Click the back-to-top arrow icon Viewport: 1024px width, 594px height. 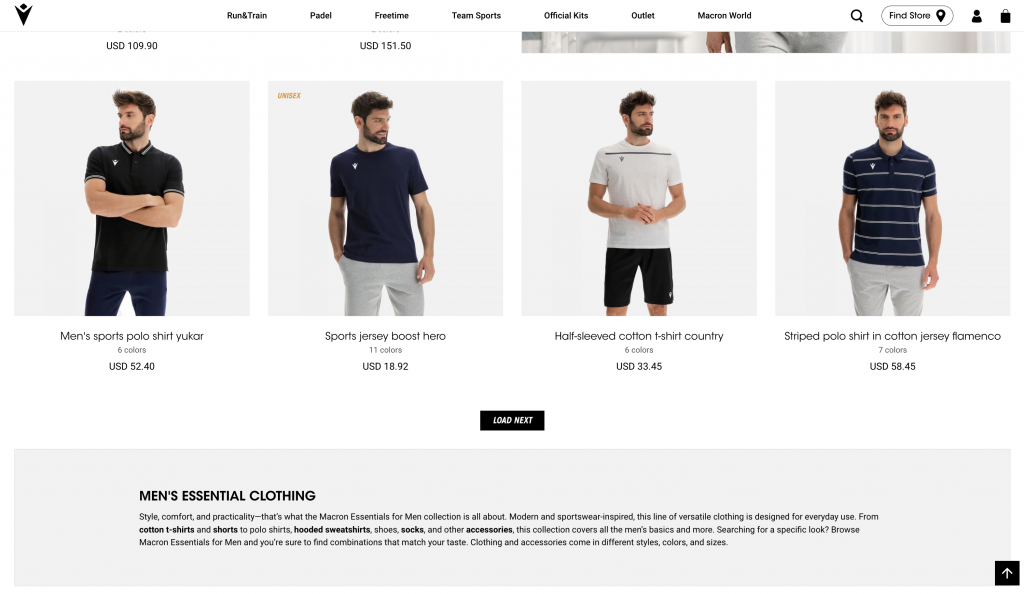tap(1007, 573)
